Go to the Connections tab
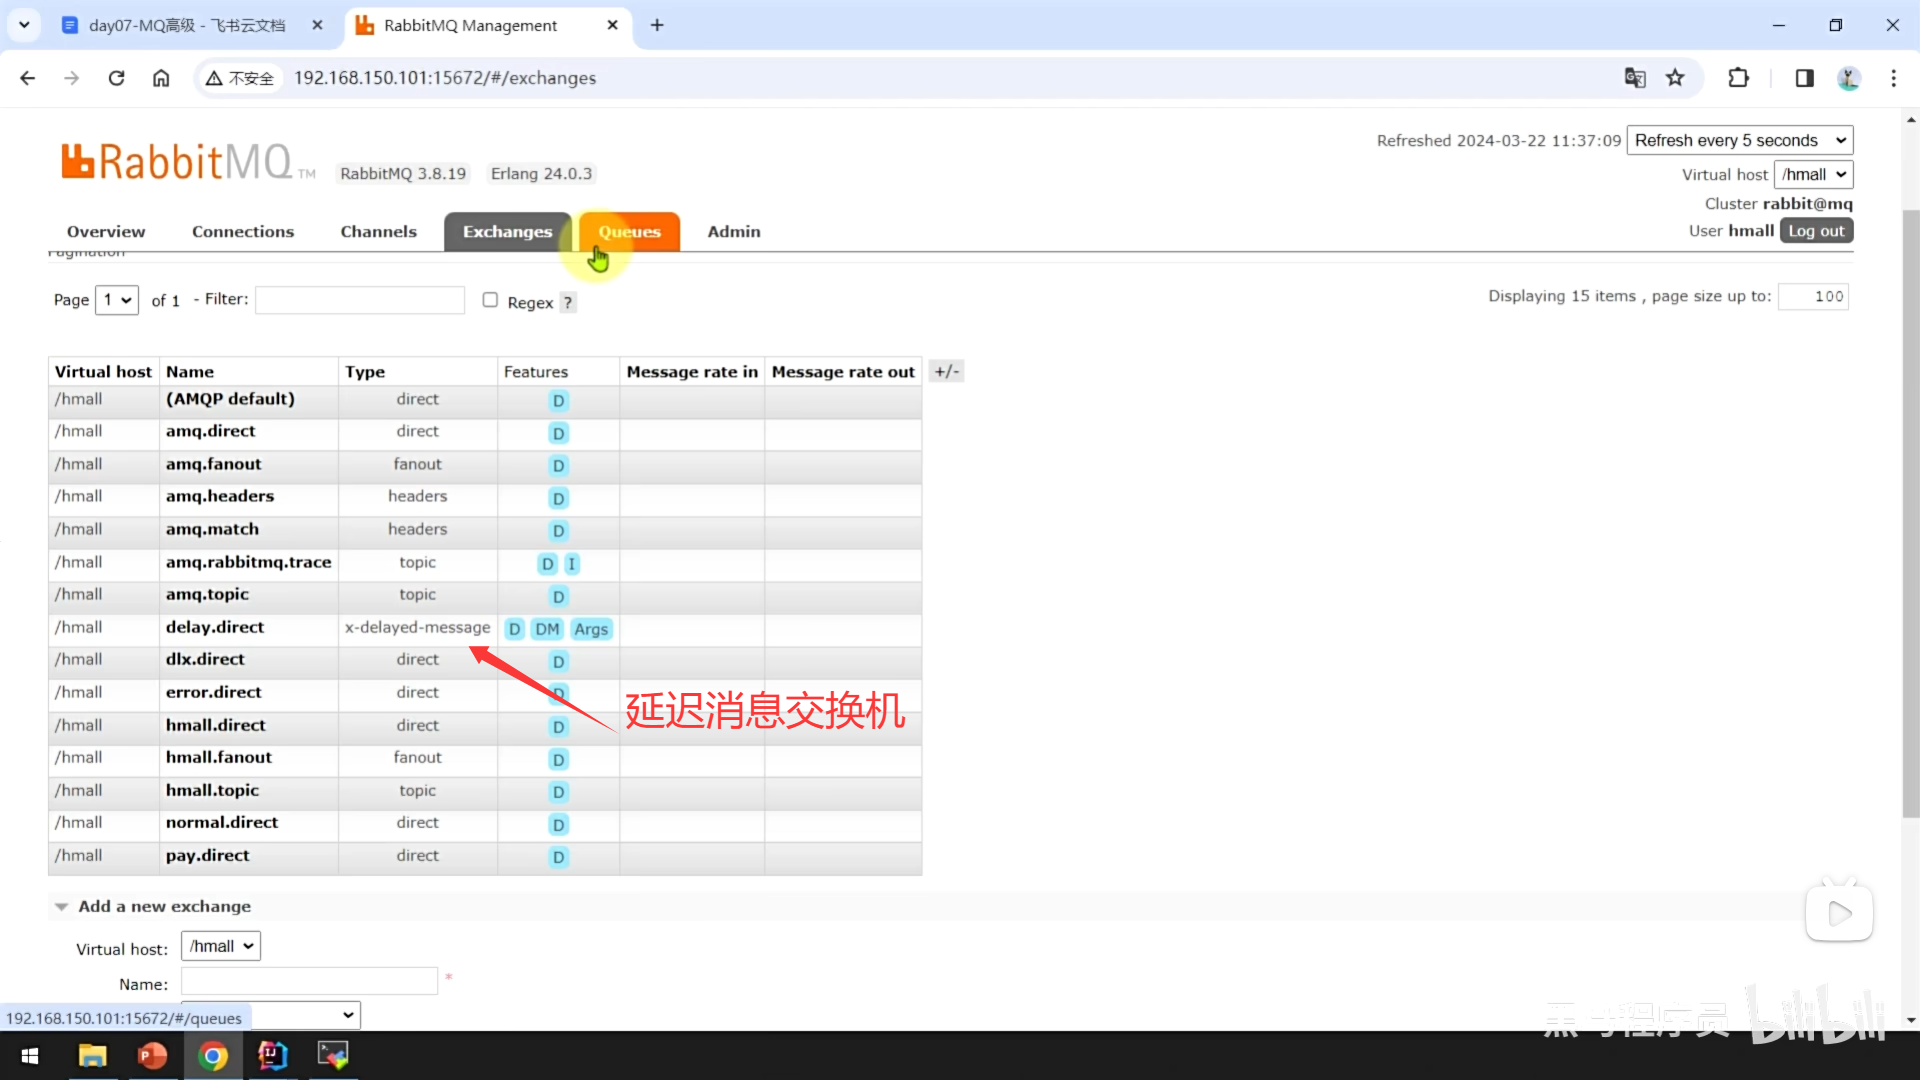Screen dimensions: 1920x1080 pos(243,232)
